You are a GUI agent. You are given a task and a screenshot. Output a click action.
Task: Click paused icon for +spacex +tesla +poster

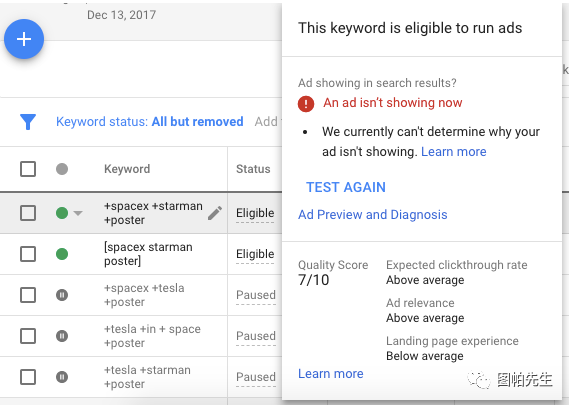62,295
